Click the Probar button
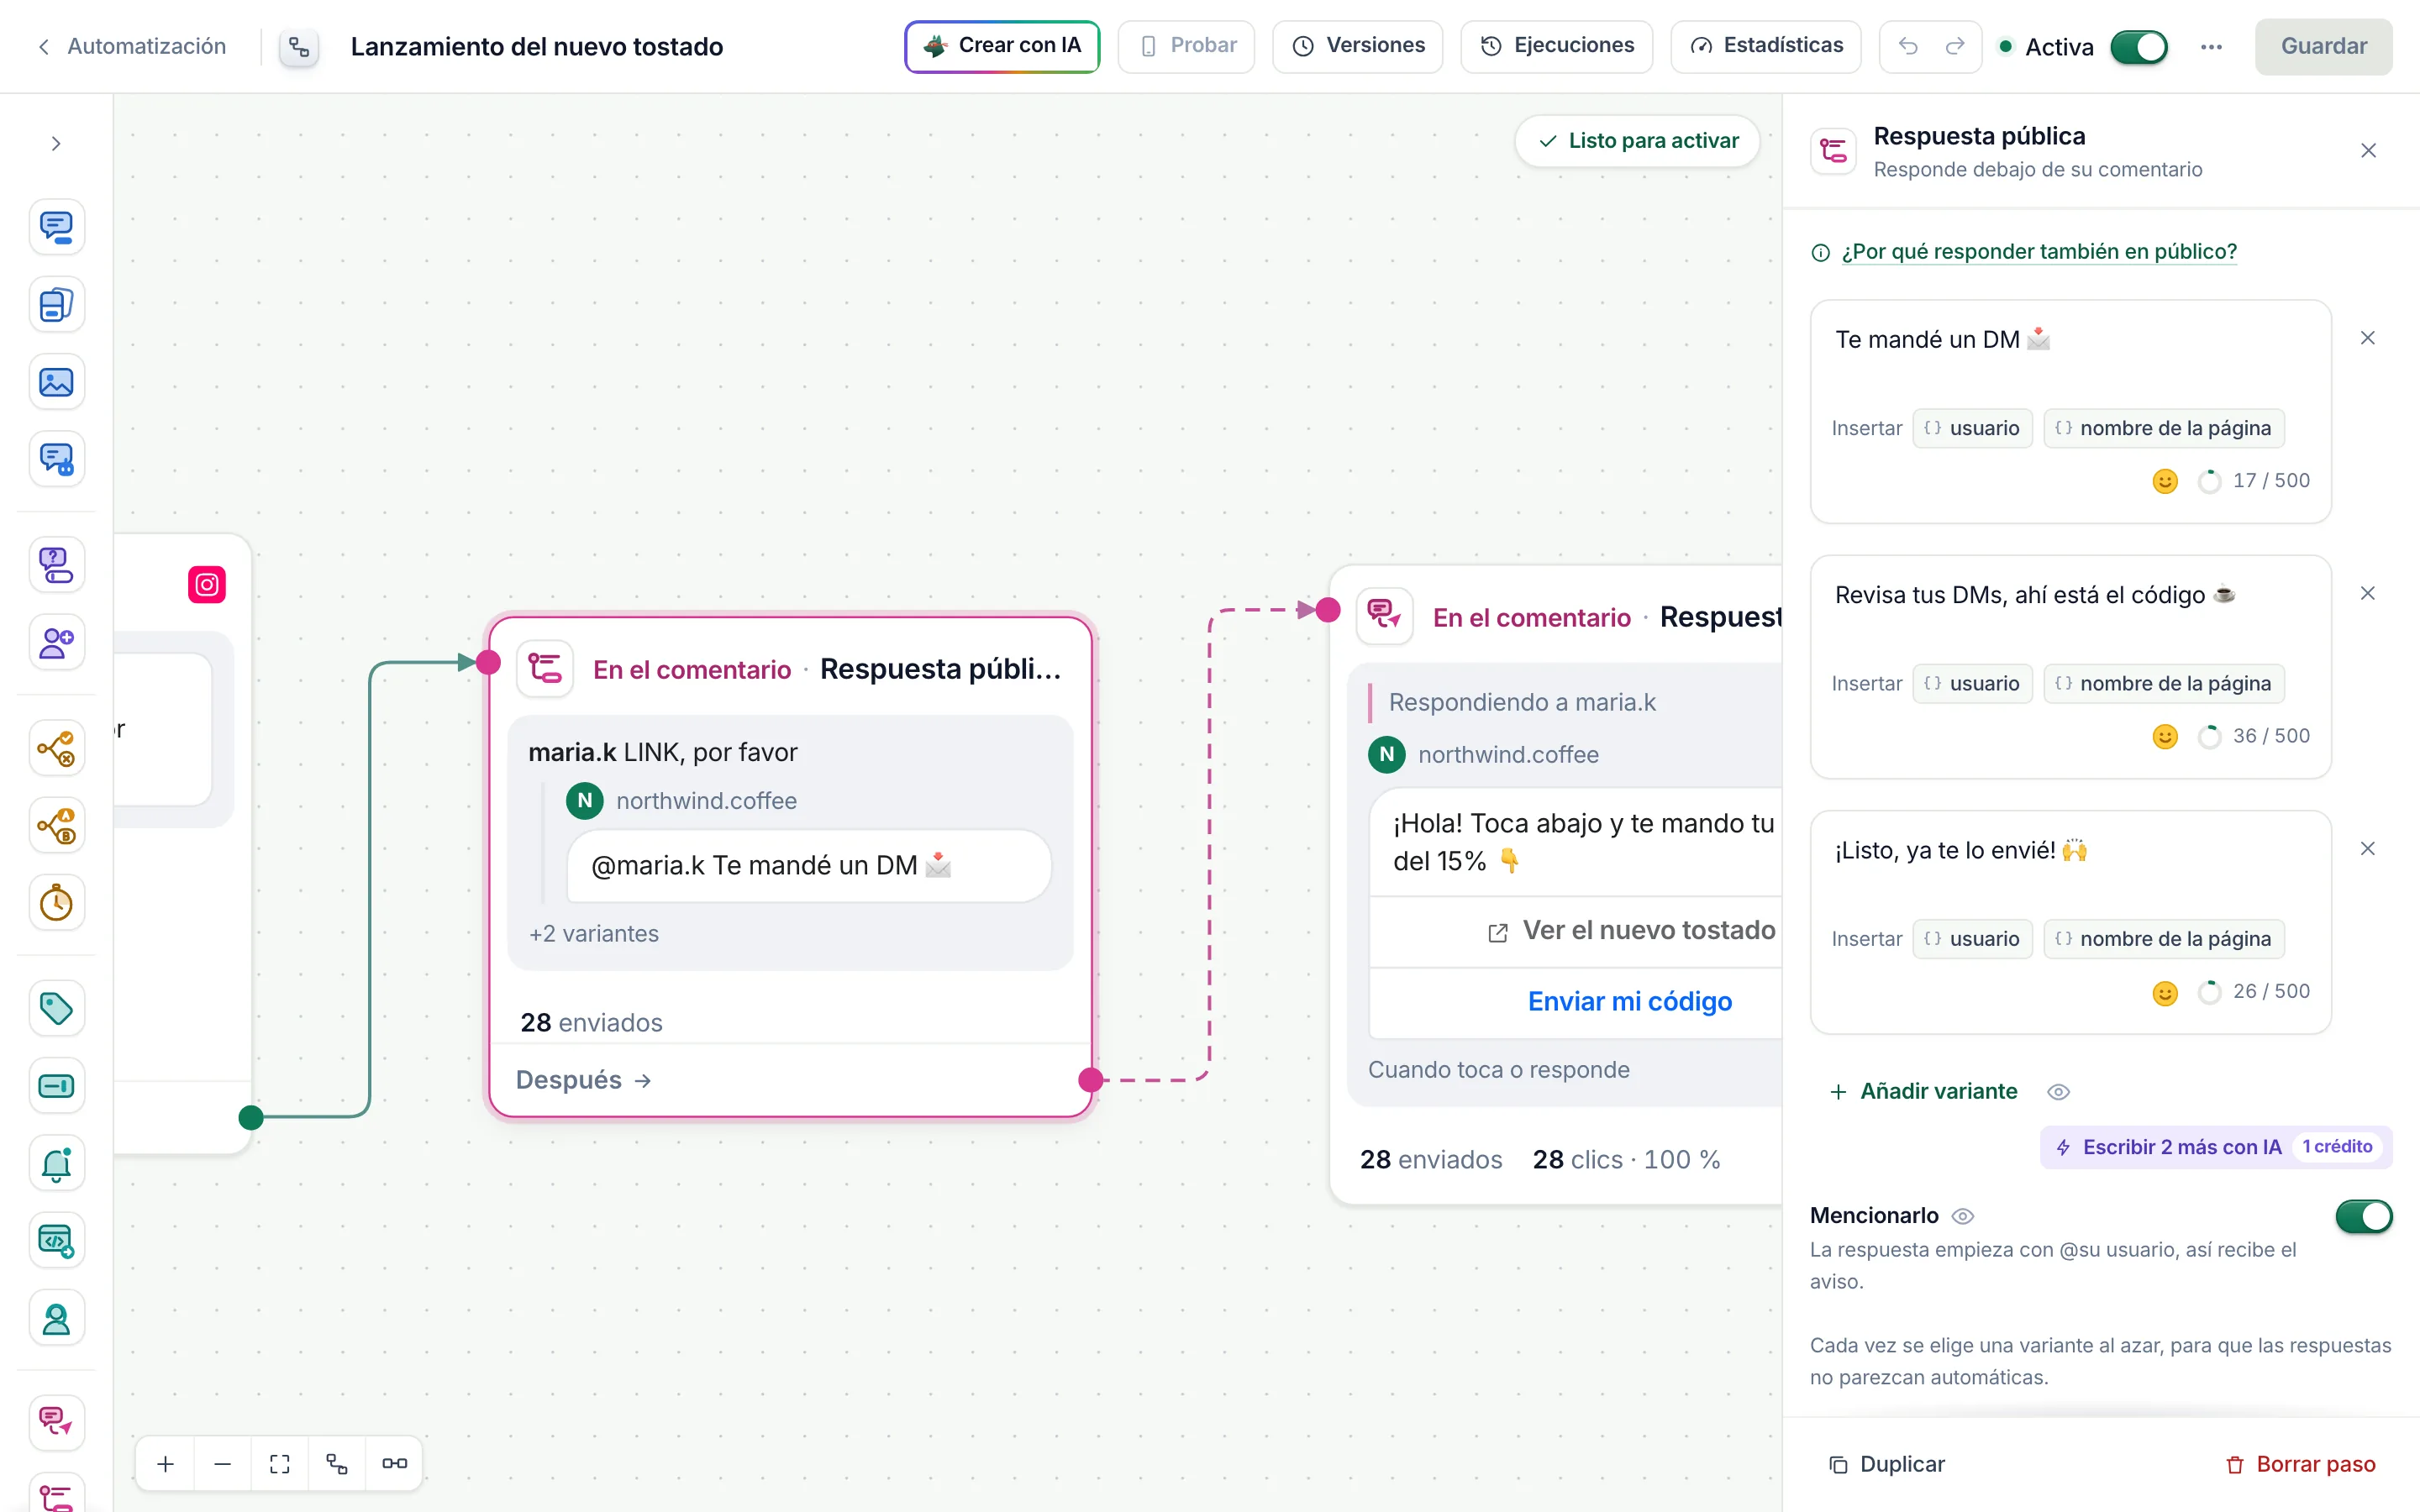 coord(1185,46)
